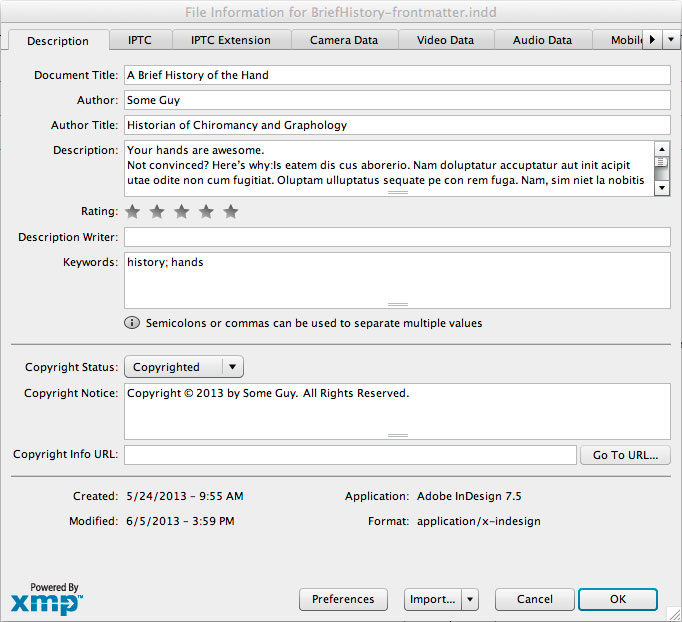The height and width of the screenshot is (622, 682).
Task: Open Preferences
Action: pos(343,600)
